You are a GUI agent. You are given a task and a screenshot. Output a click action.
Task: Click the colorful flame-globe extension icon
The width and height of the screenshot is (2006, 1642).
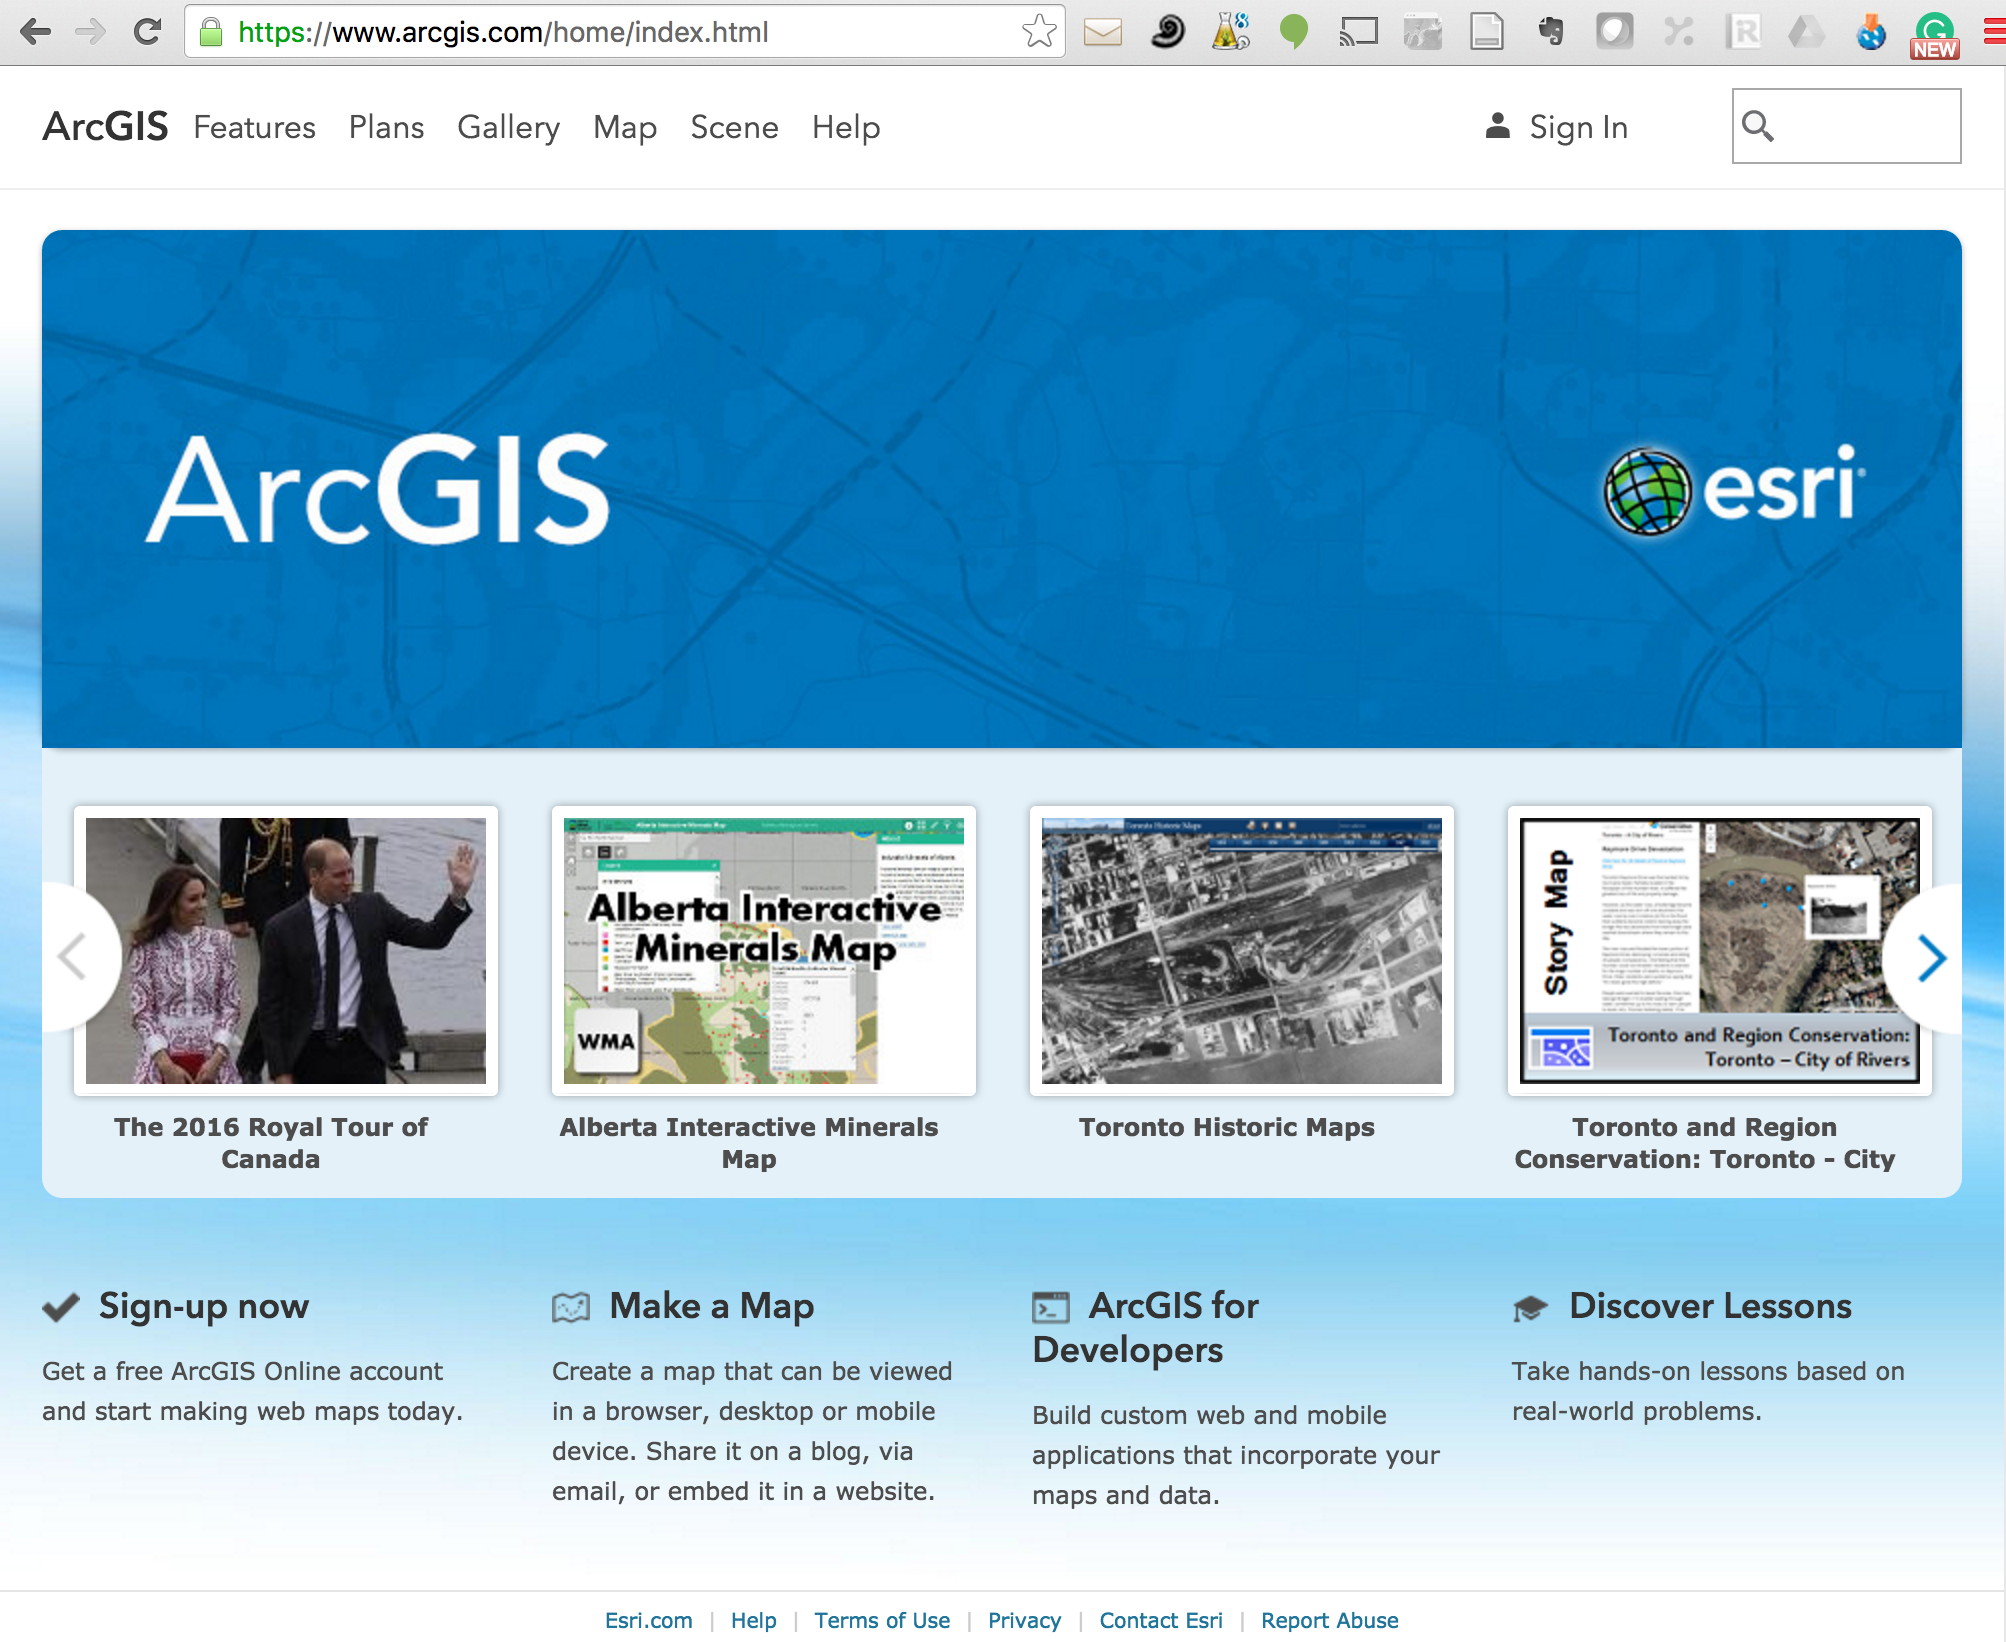(x=1871, y=32)
